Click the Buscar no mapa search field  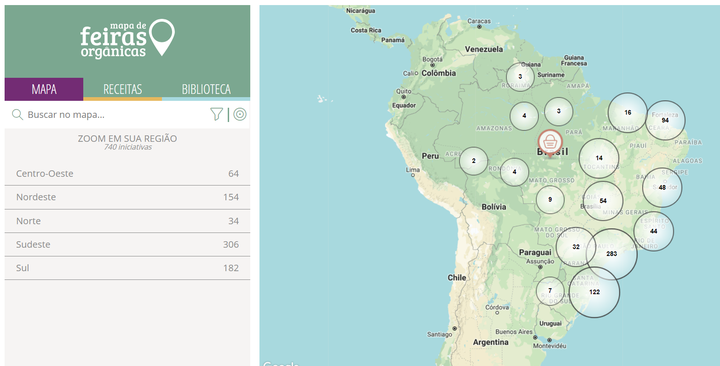(x=115, y=114)
